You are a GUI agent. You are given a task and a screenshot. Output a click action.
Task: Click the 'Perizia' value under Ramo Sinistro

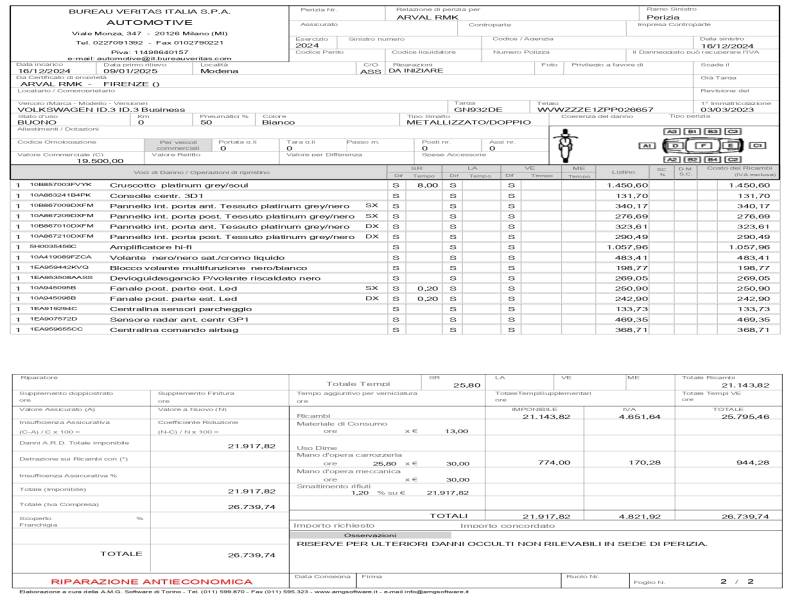tap(663, 17)
